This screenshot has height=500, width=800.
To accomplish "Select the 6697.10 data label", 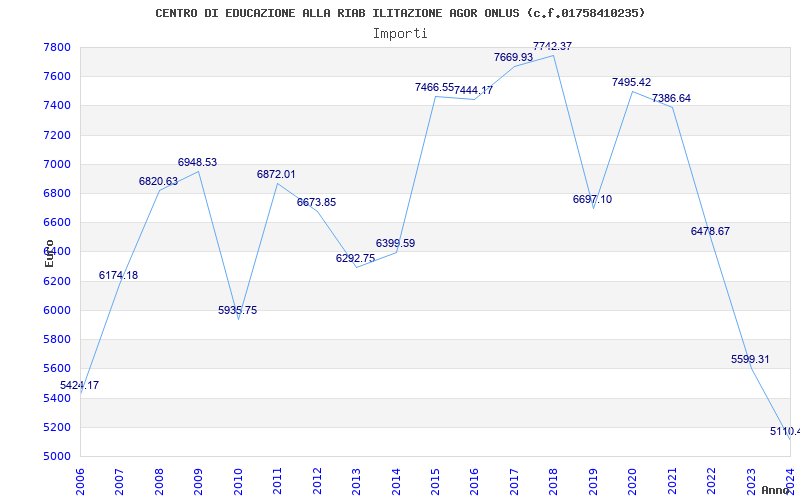I will click(x=592, y=199).
